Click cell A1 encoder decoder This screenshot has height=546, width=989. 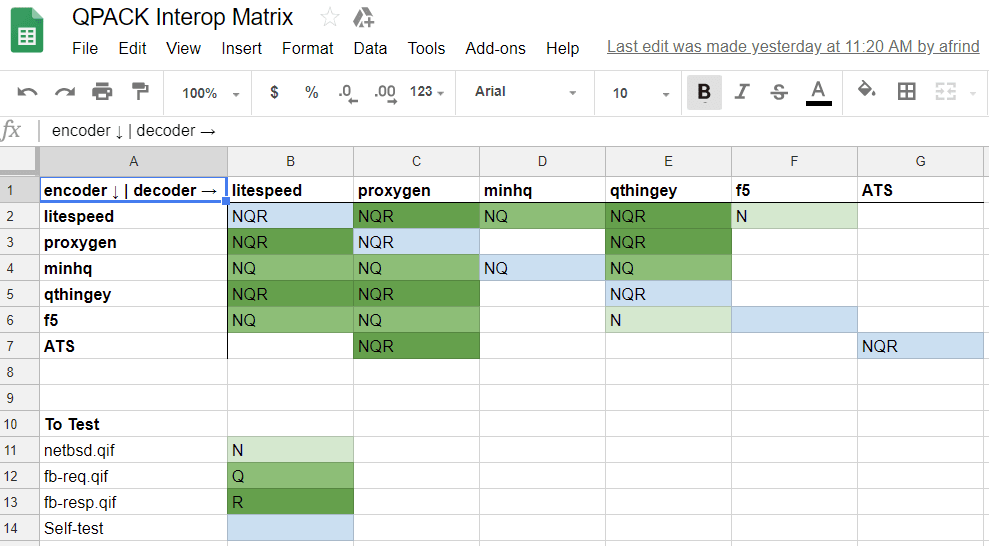coord(133,190)
